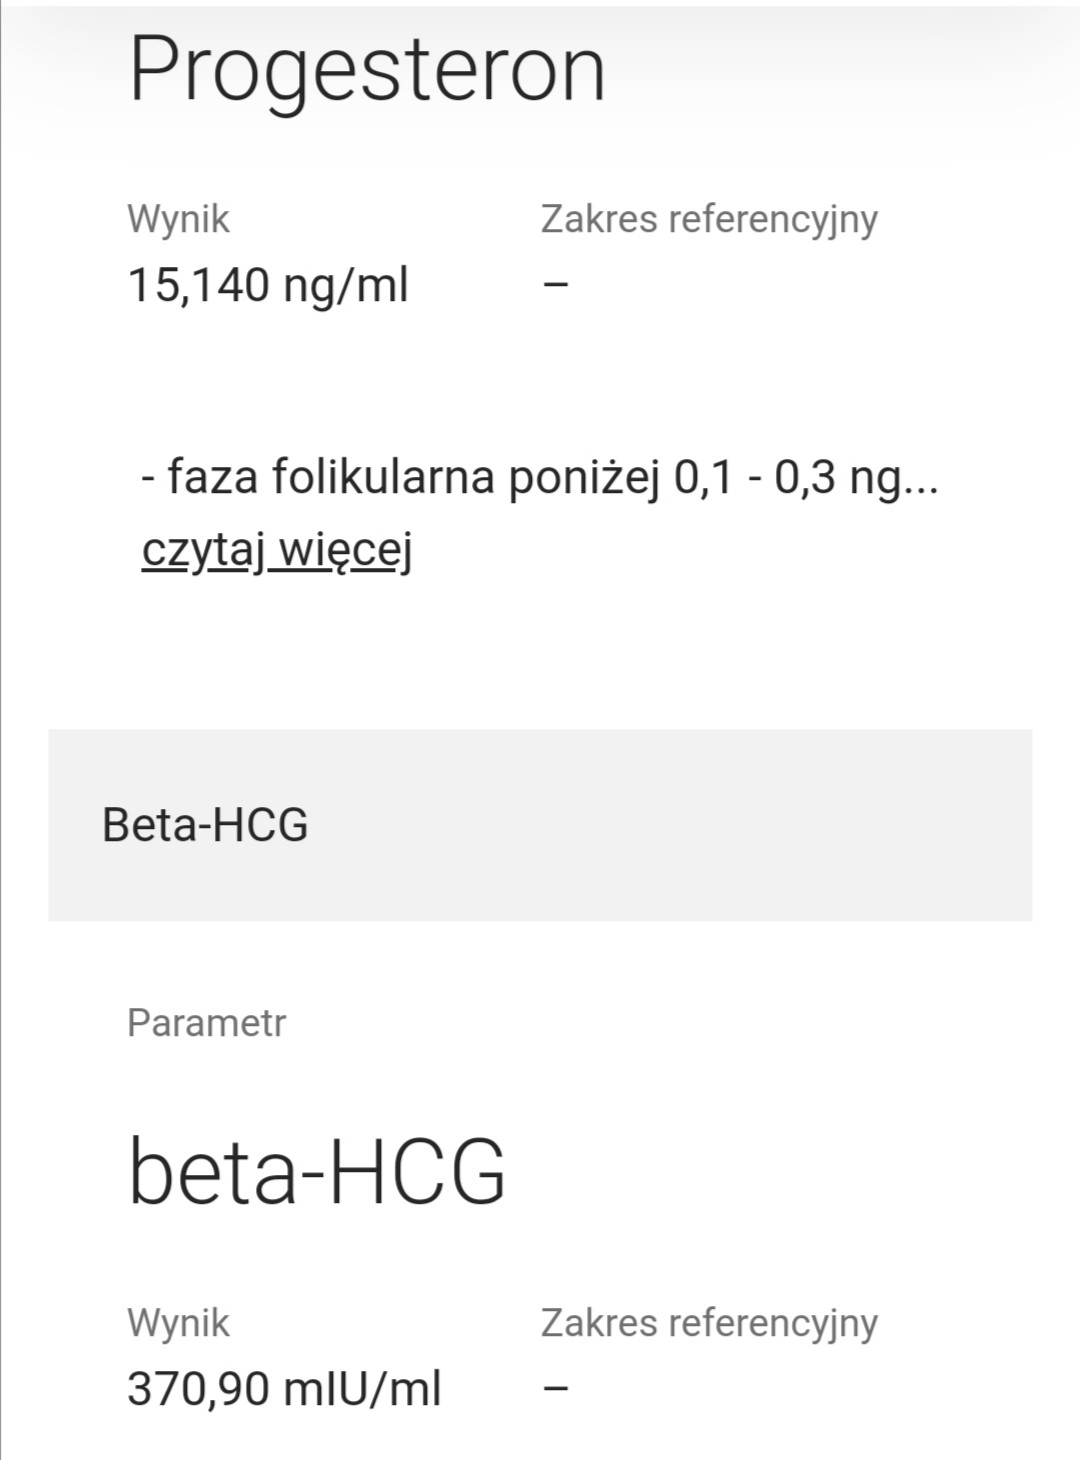Click the dash under Progesteron reference range
1080x1460 pixels.
pyautogui.click(x=556, y=284)
